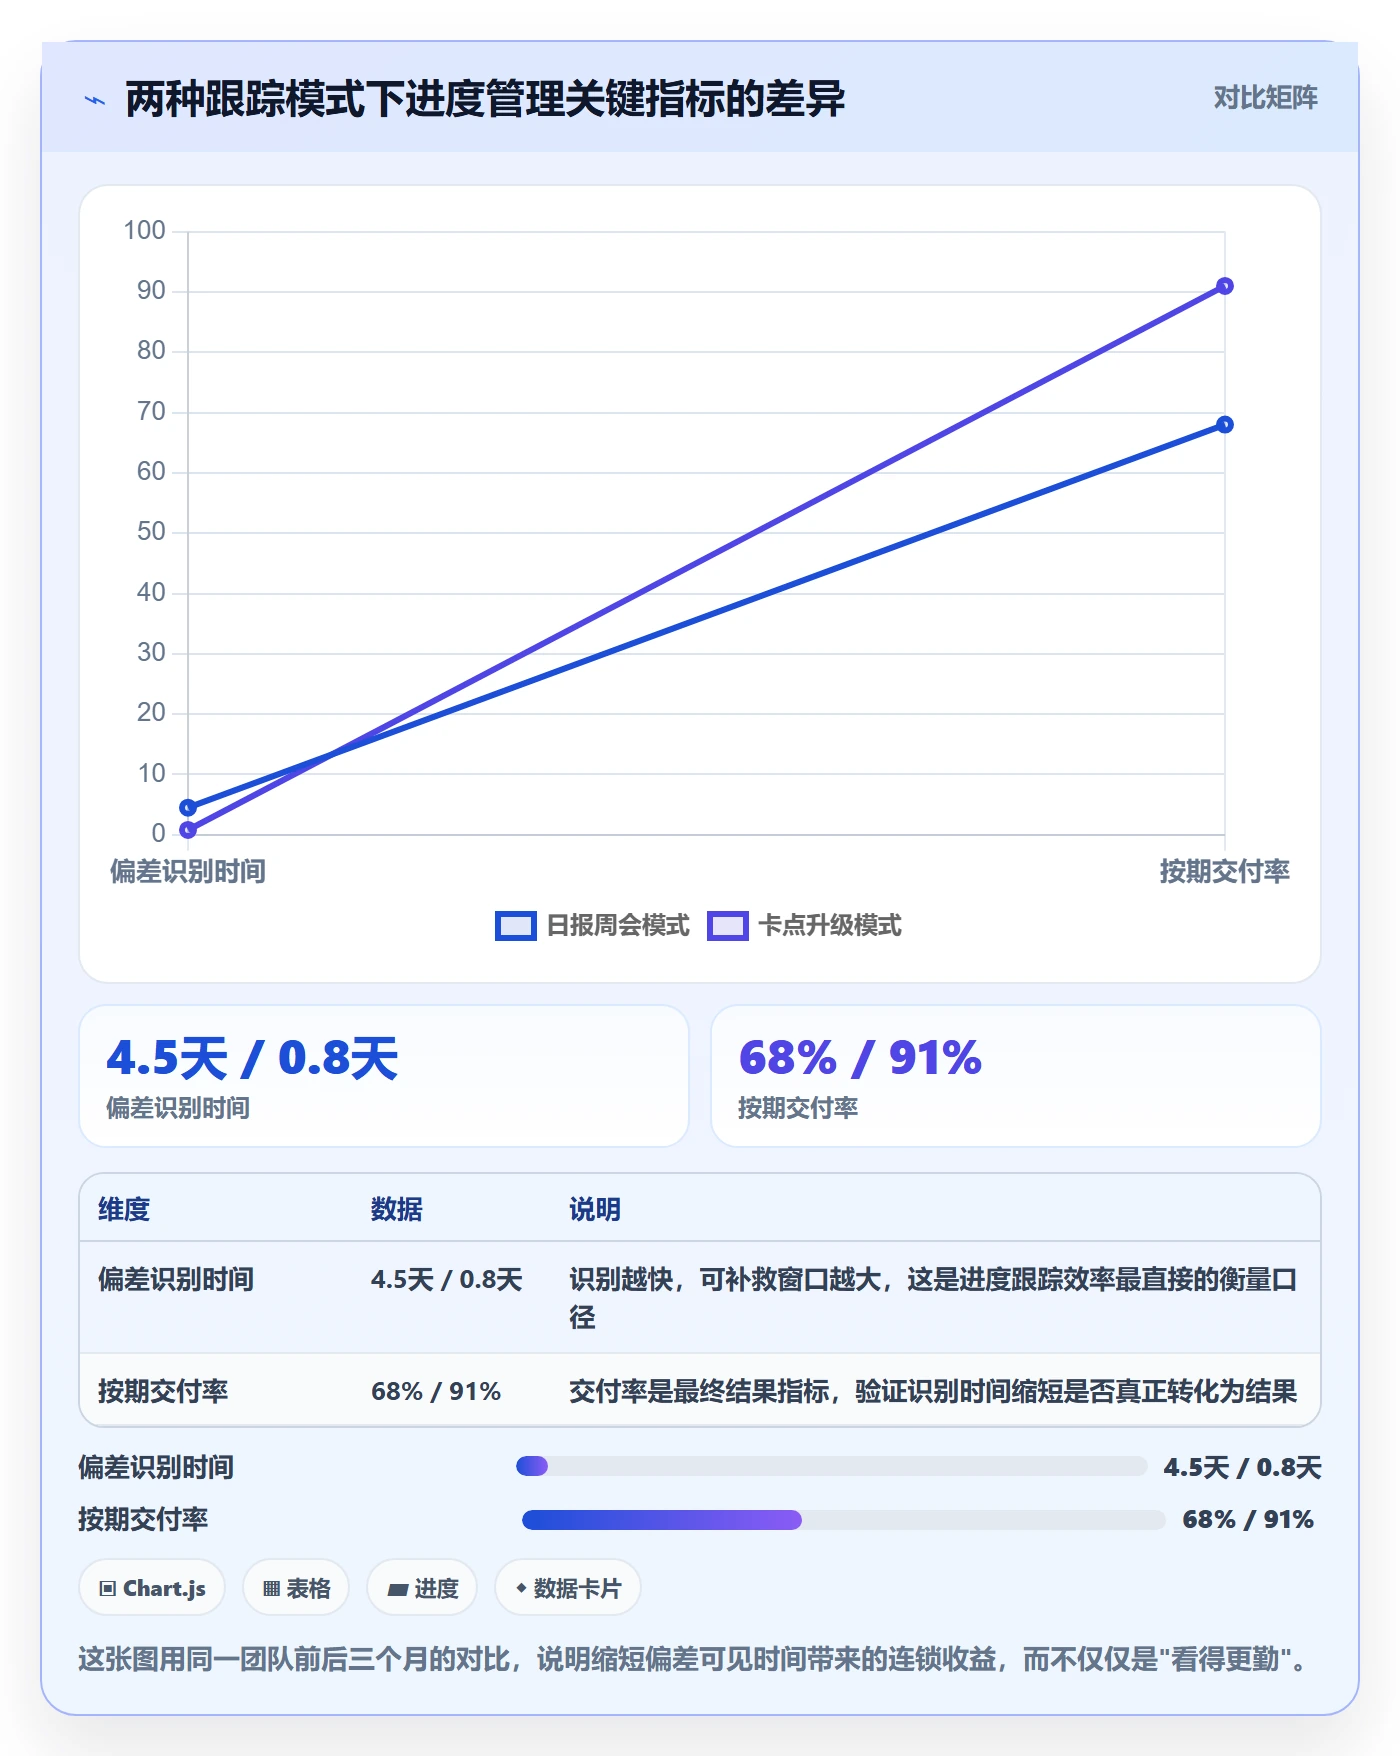Click the 日报周会模式 legend label
Screen dimensions: 1400x1756
tap(618, 926)
